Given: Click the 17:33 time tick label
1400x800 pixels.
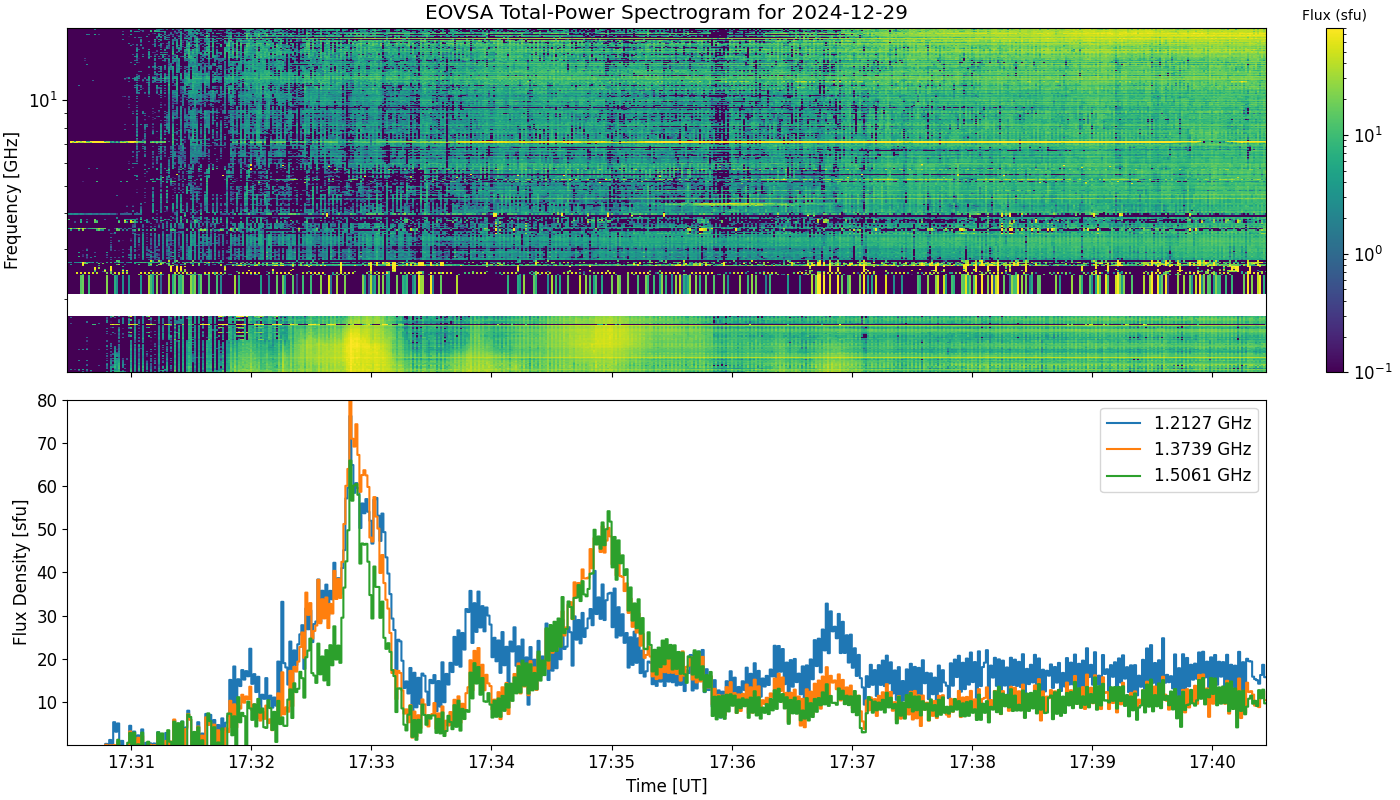Looking at the screenshot, I should (371, 762).
